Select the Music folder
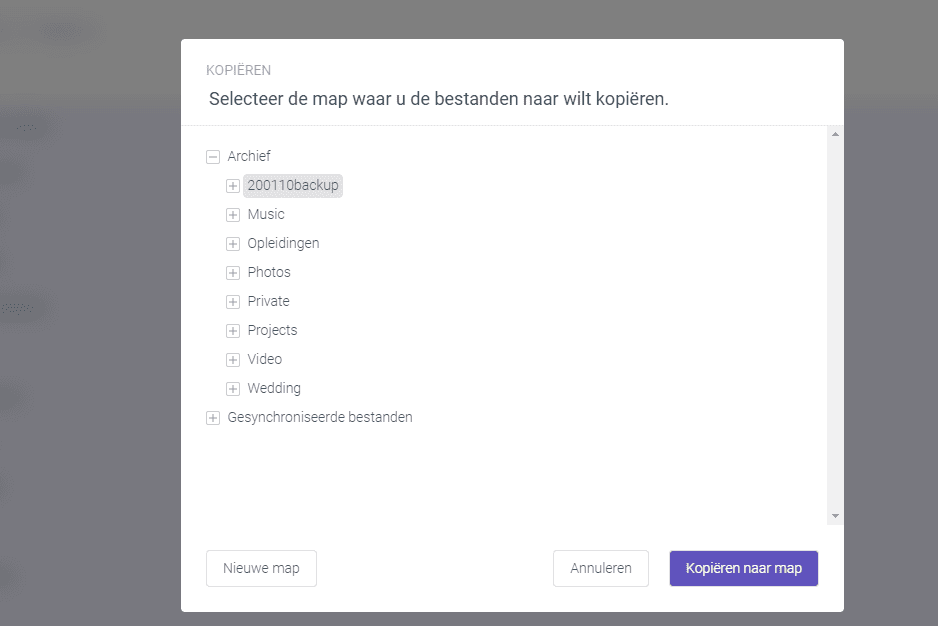The height and width of the screenshot is (626, 938). coord(266,214)
